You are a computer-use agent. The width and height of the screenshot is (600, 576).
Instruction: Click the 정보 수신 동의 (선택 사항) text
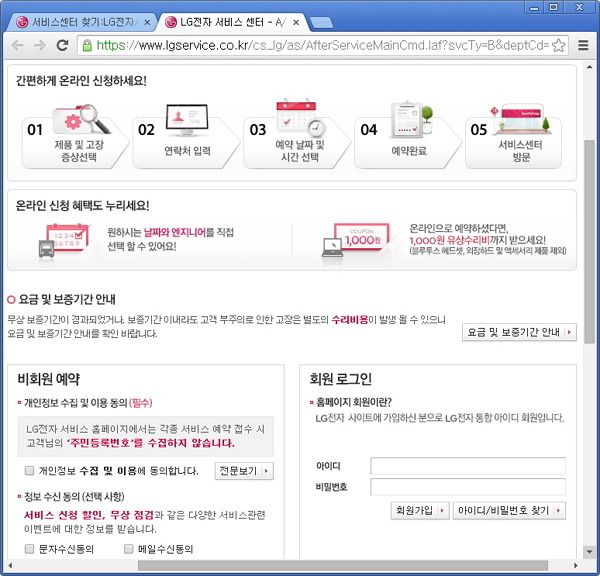point(74,496)
